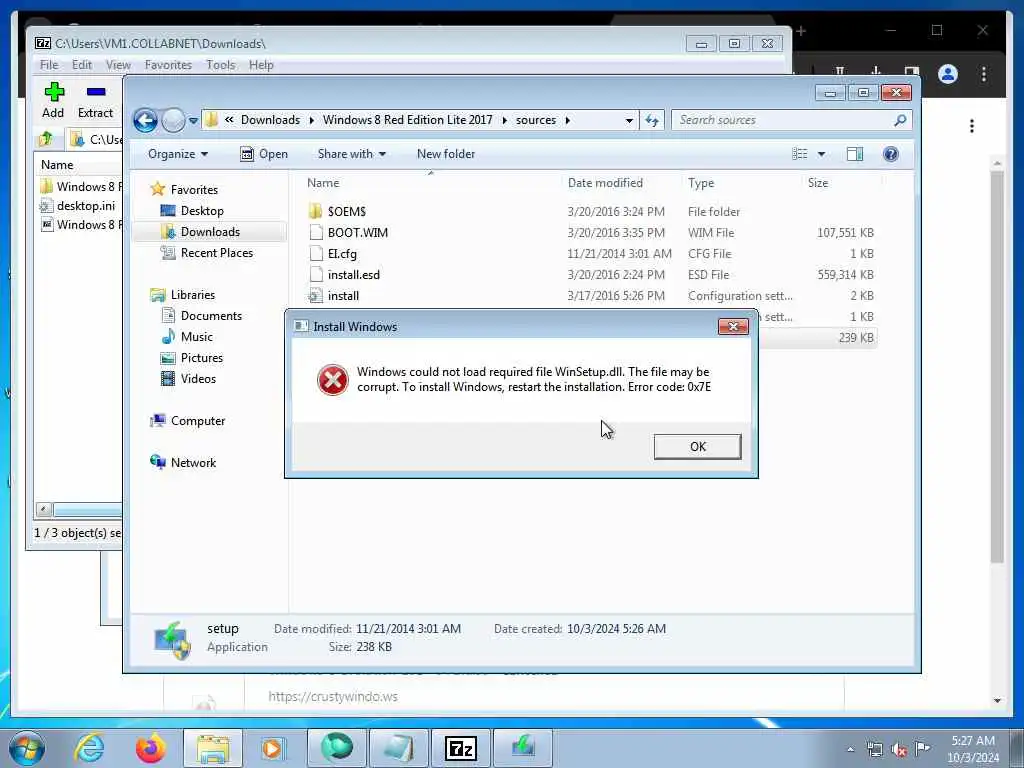Select Libraries in navigation pane

tap(193, 295)
